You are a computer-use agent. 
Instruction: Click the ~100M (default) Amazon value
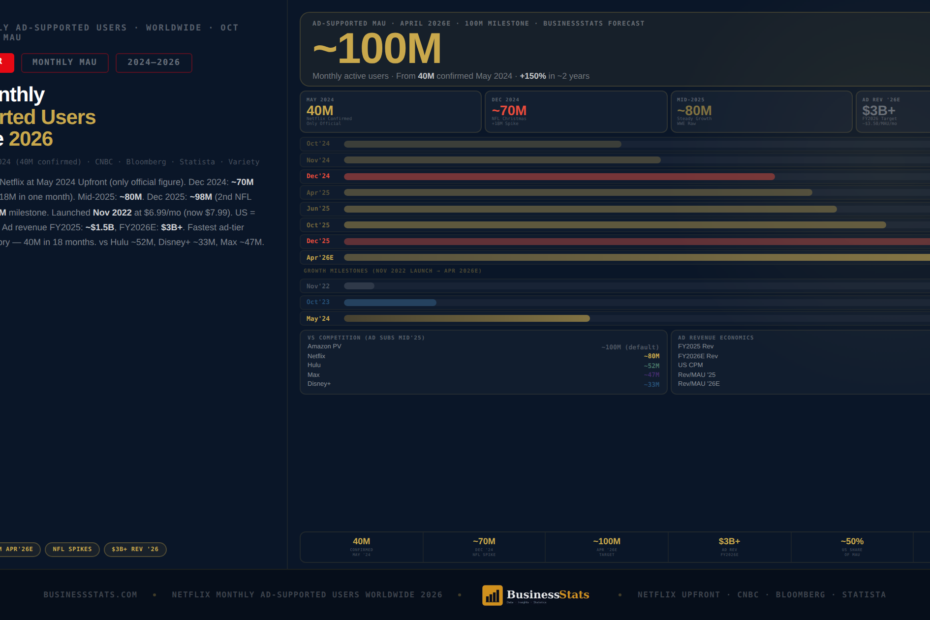630,347
